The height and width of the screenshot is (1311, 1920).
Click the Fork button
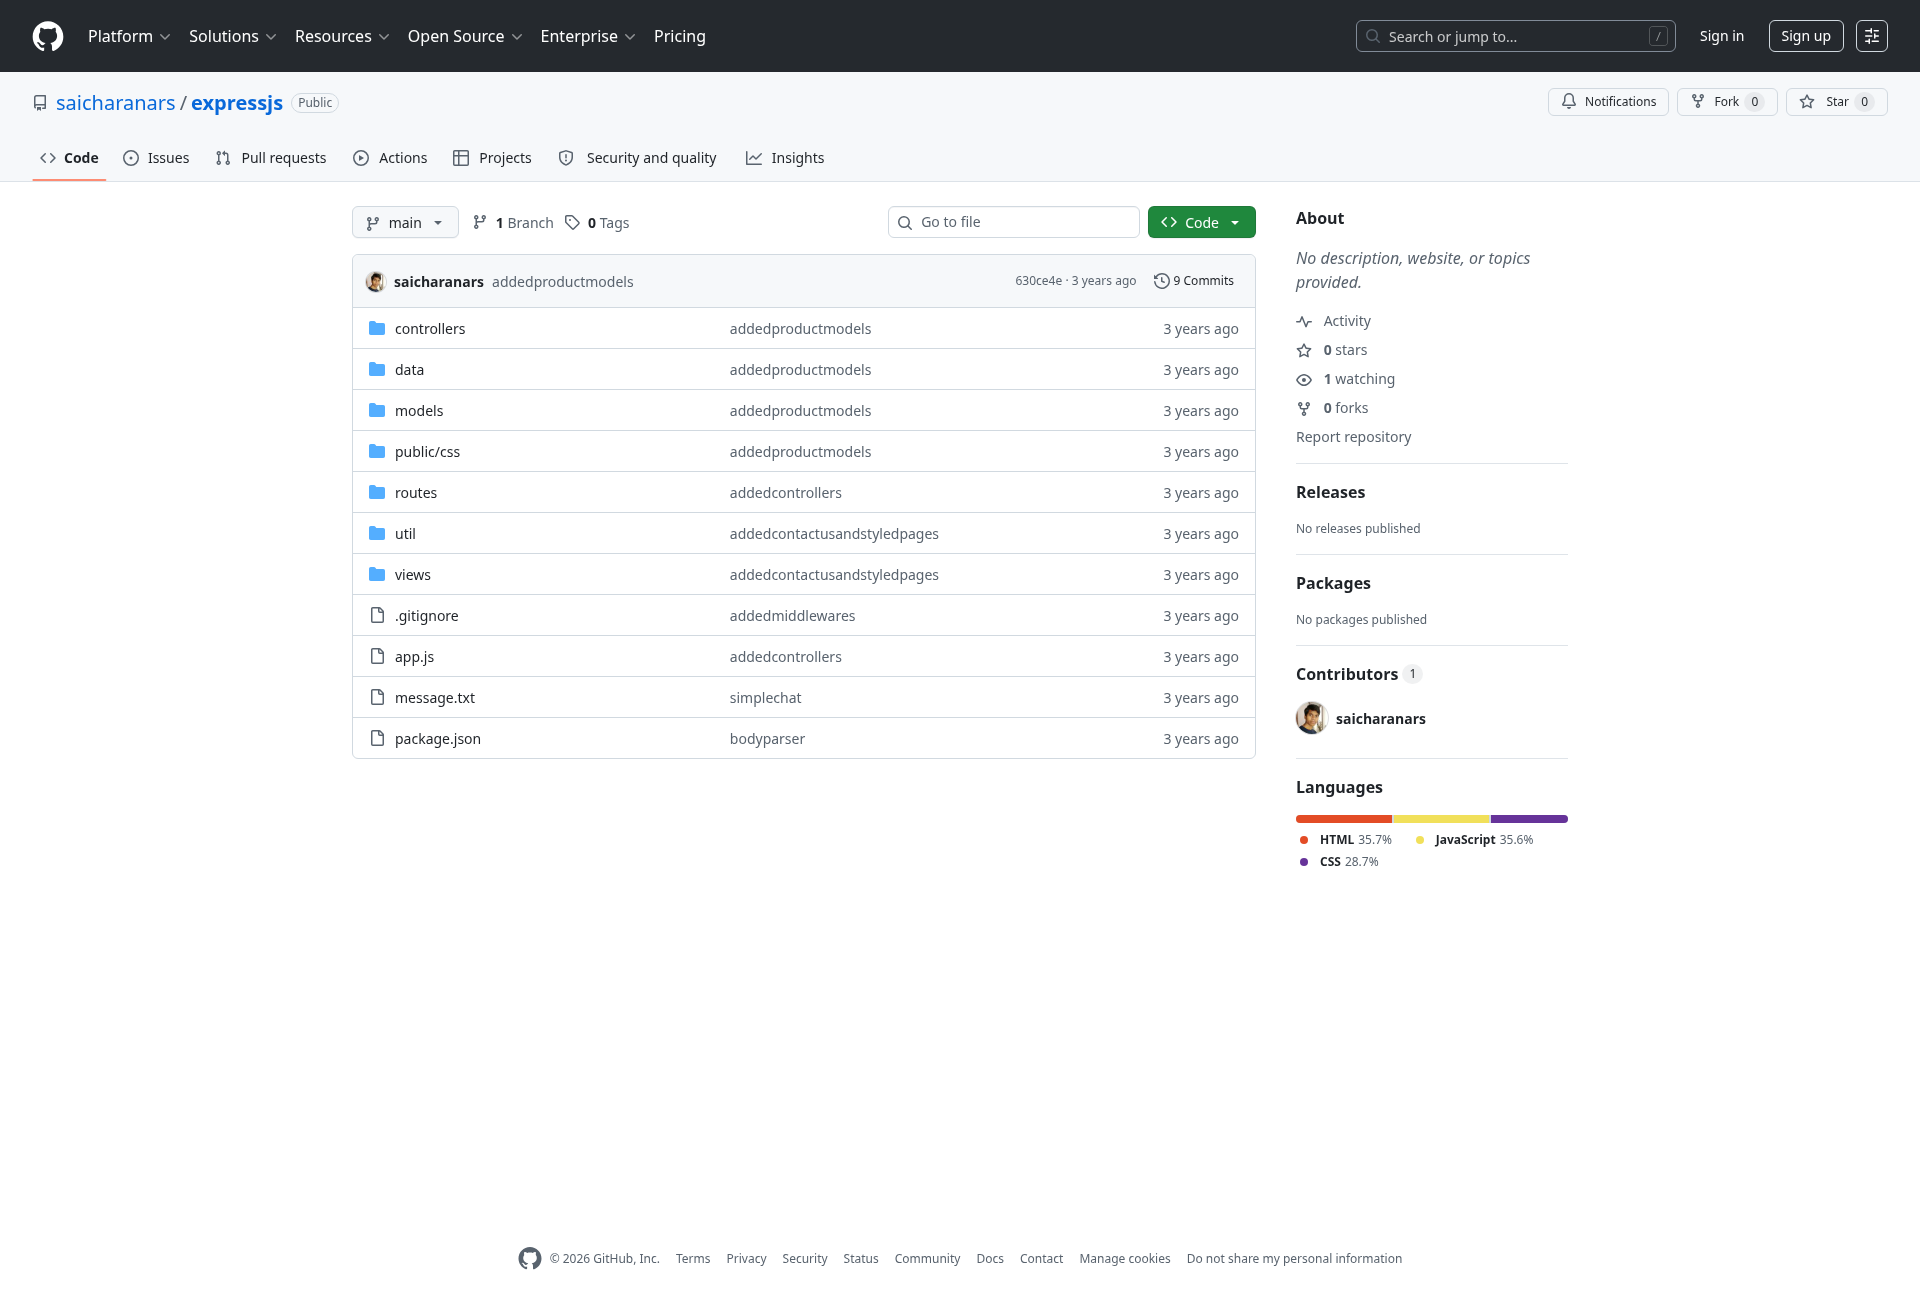[1727, 102]
